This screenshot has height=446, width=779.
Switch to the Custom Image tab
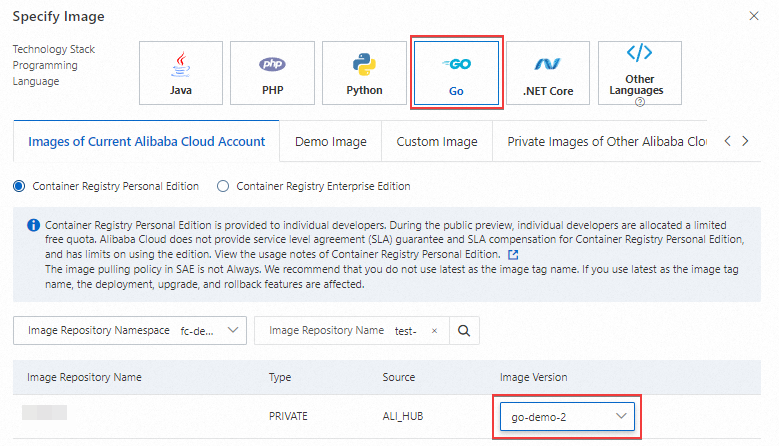tap(437, 142)
